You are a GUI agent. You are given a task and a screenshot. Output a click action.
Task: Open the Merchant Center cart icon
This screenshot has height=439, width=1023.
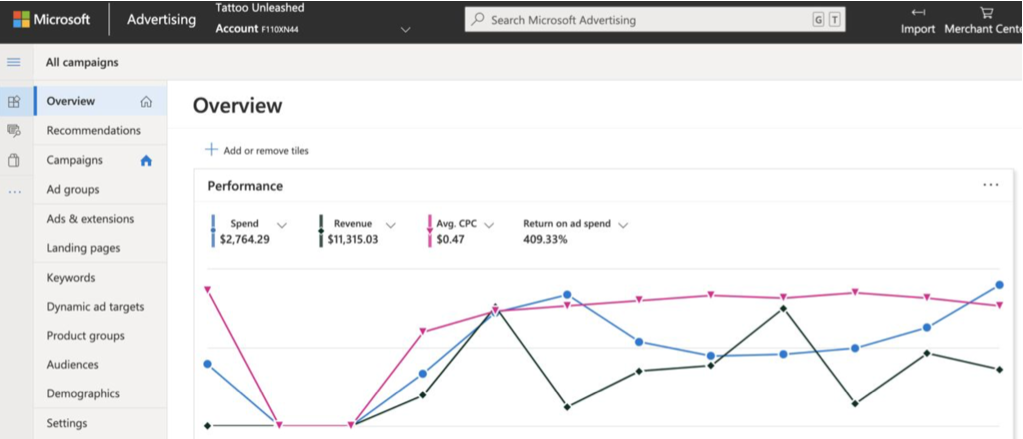(986, 12)
